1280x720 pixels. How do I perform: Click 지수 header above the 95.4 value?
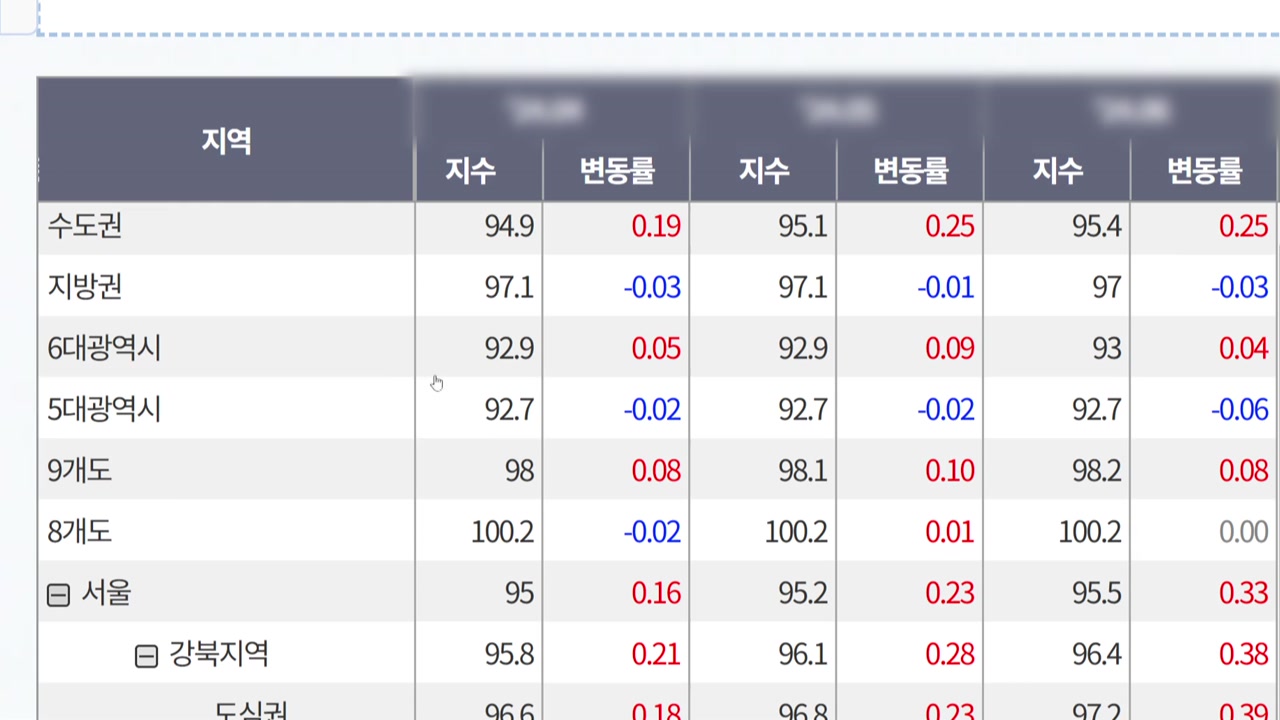[x=1058, y=171]
